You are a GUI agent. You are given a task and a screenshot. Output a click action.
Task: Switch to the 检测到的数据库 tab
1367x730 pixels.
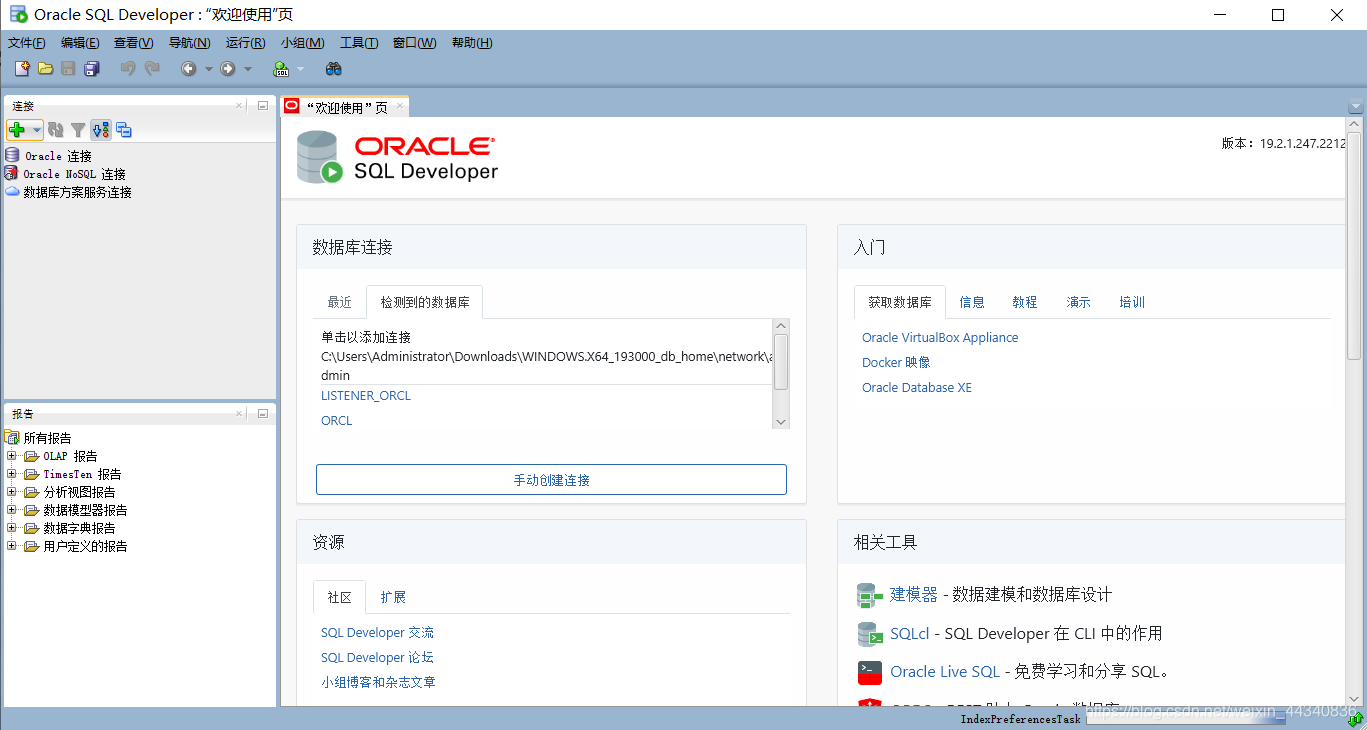(x=424, y=301)
